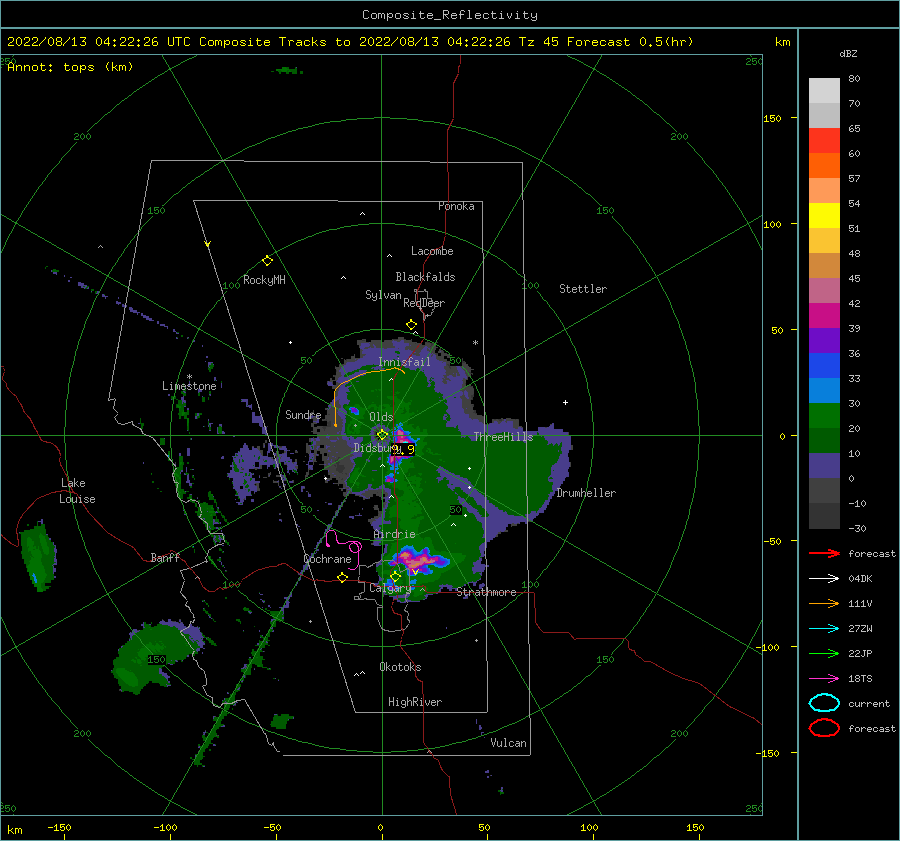Click the ThreeHills city label

point(503,437)
